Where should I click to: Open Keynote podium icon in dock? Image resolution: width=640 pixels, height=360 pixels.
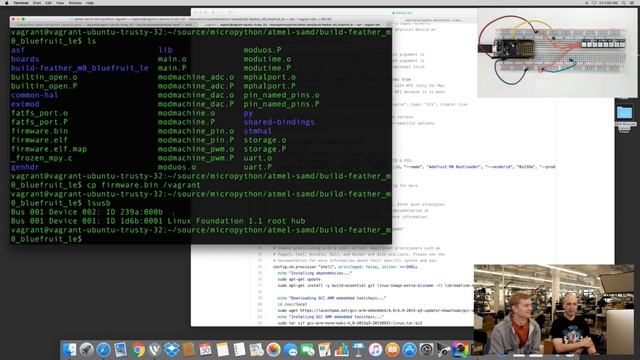(x=358, y=350)
